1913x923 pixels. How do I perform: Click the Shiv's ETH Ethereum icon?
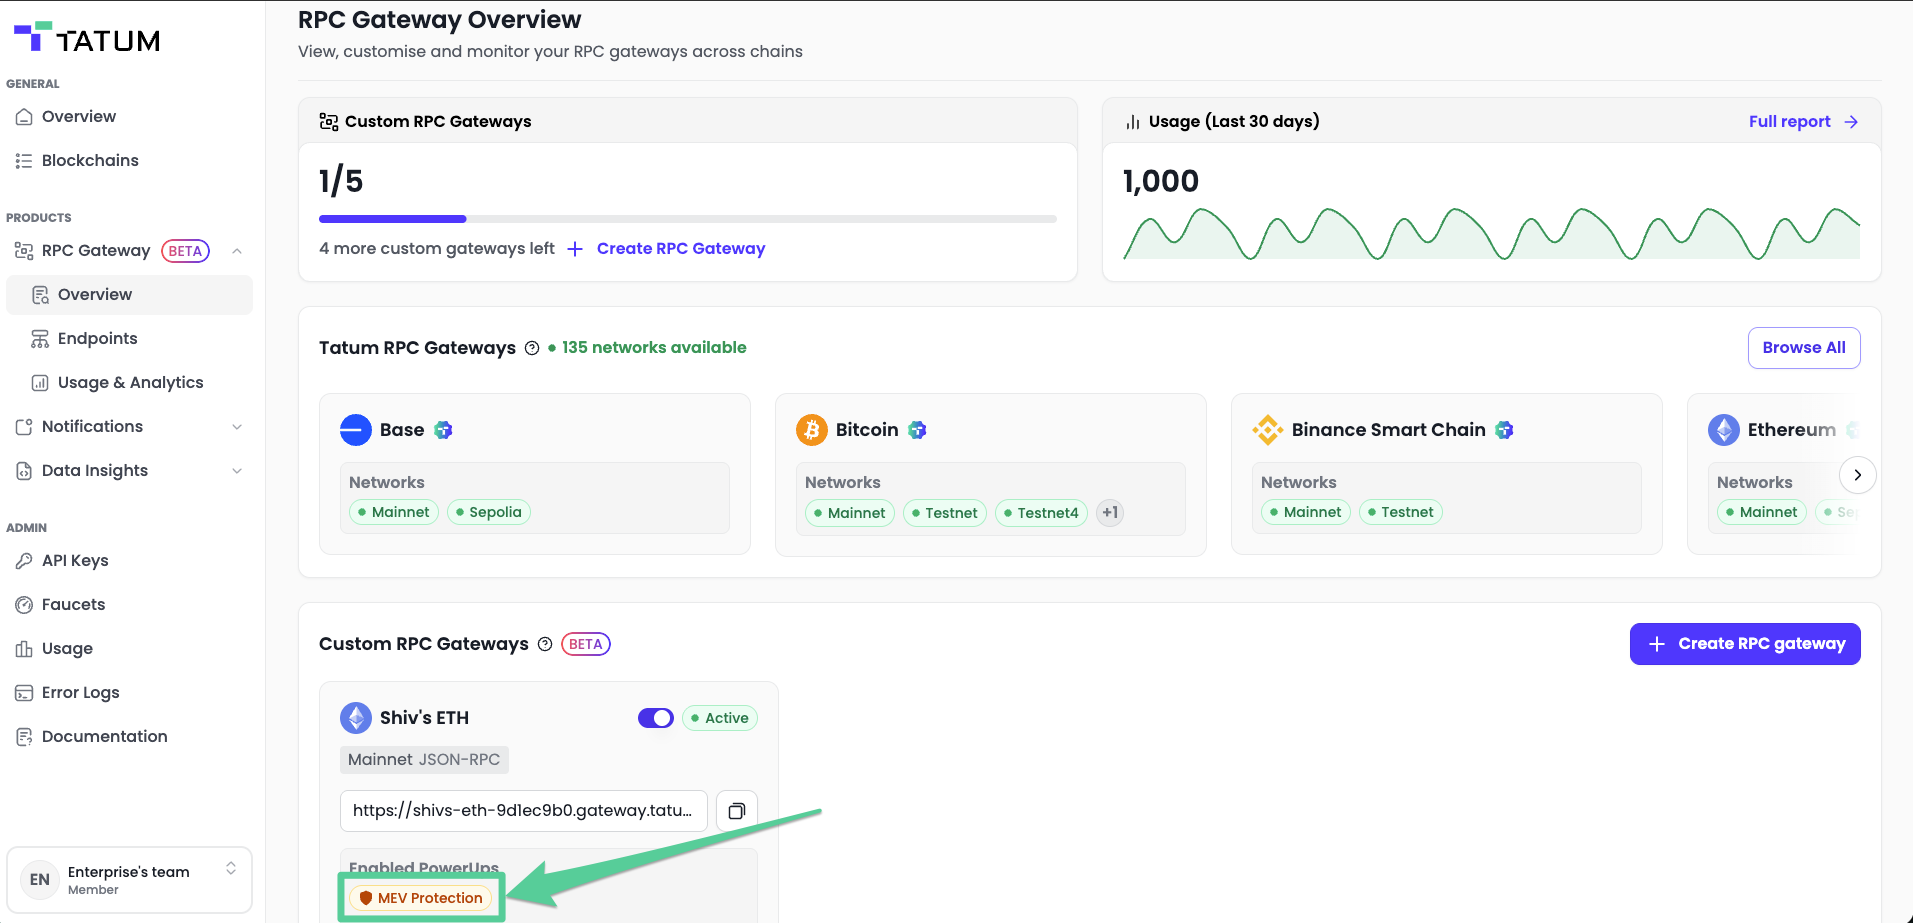pyautogui.click(x=356, y=718)
